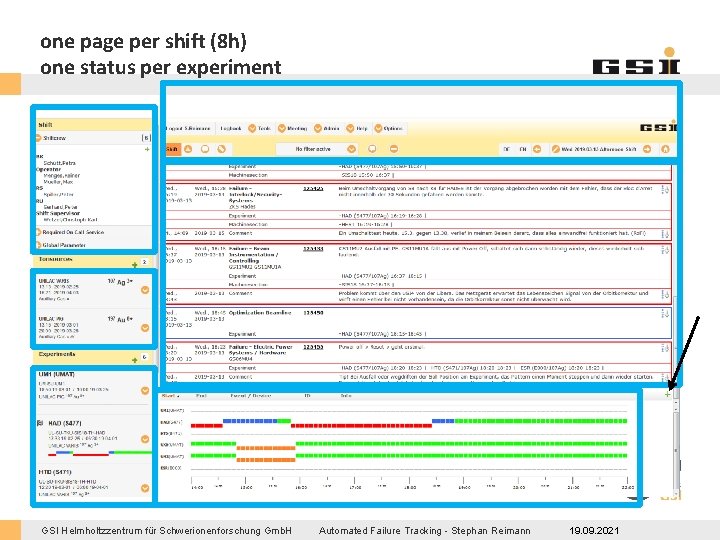Click the blue status segment in the timeline
This screenshot has width=720, height=540.
[250, 421]
